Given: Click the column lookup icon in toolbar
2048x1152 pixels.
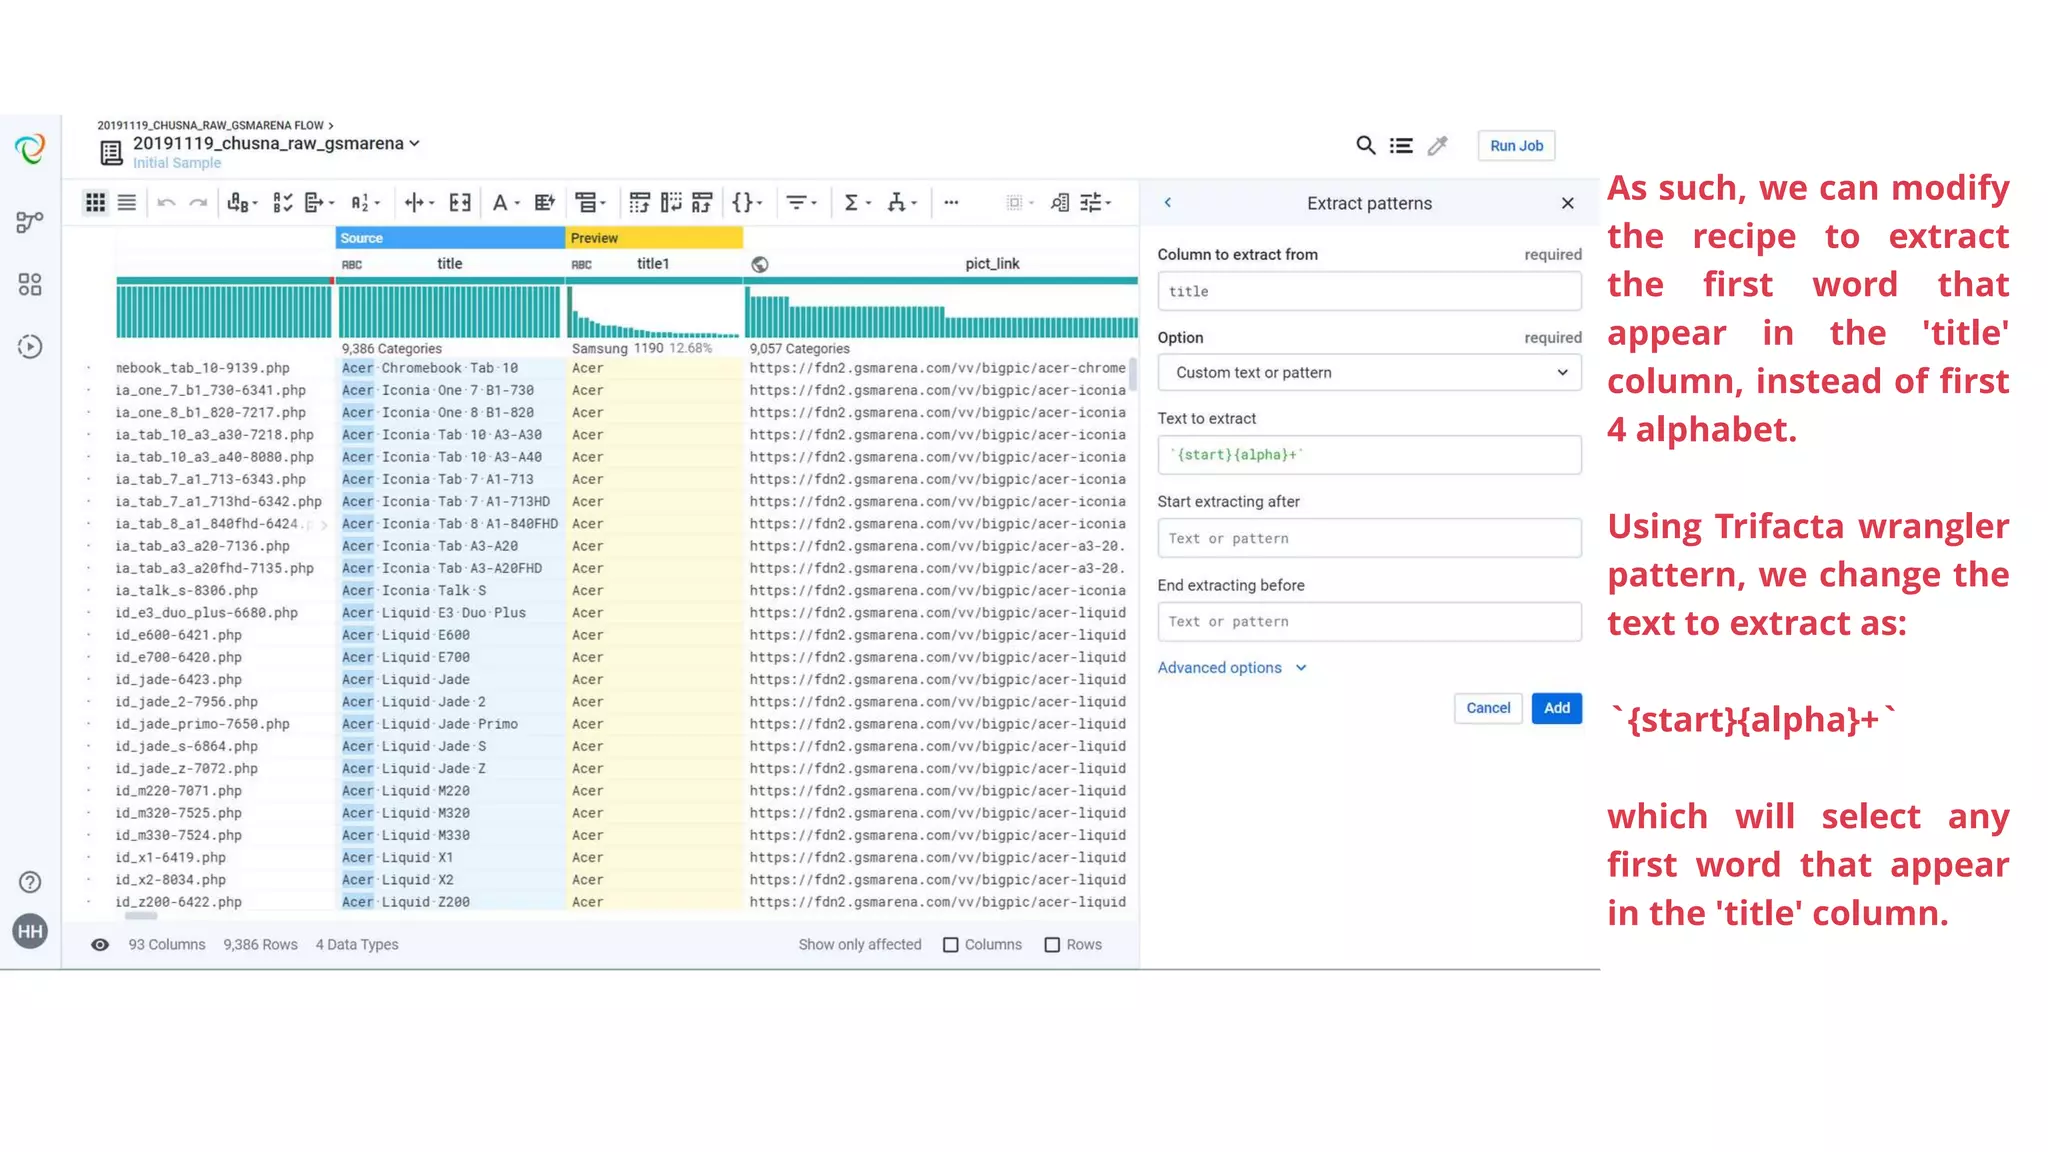Looking at the screenshot, I should [x=1059, y=203].
